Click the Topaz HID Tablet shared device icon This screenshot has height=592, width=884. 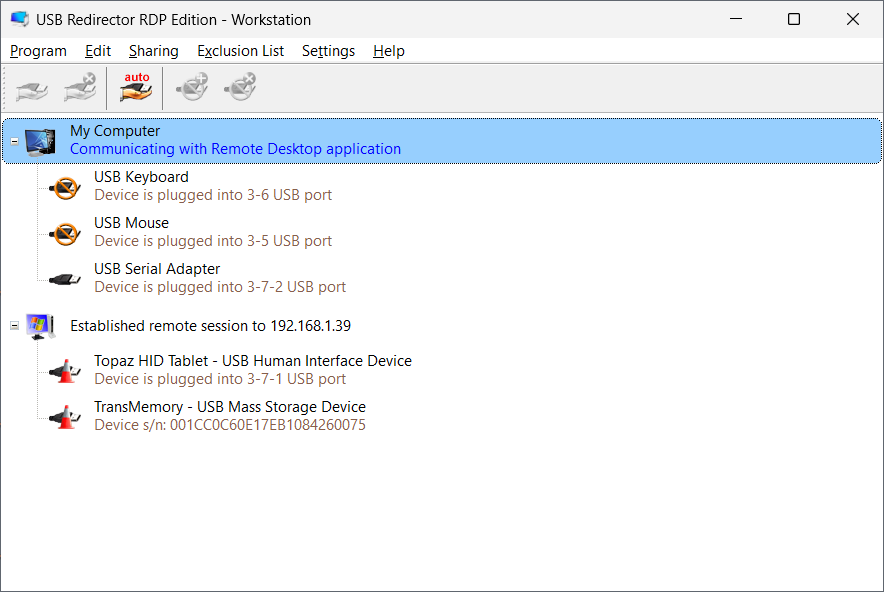(x=65, y=371)
